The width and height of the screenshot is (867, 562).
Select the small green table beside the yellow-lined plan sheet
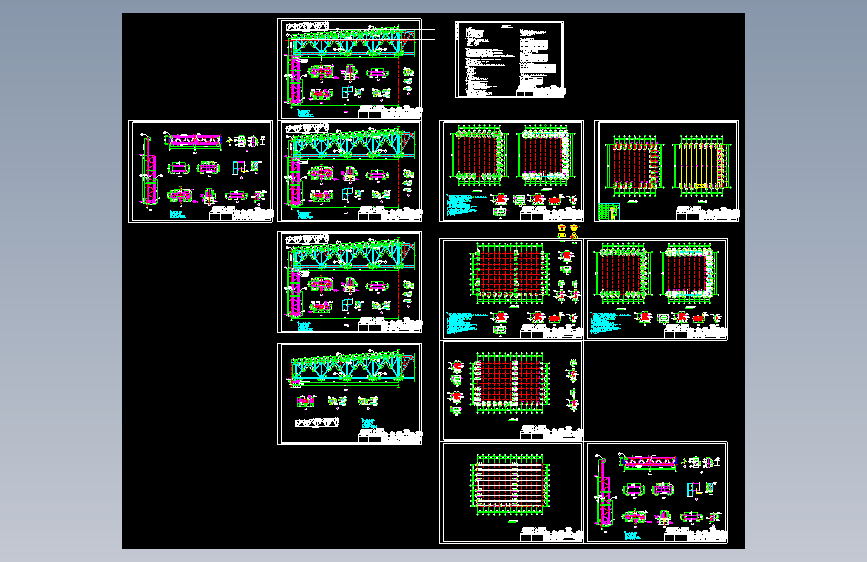coord(609,212)
